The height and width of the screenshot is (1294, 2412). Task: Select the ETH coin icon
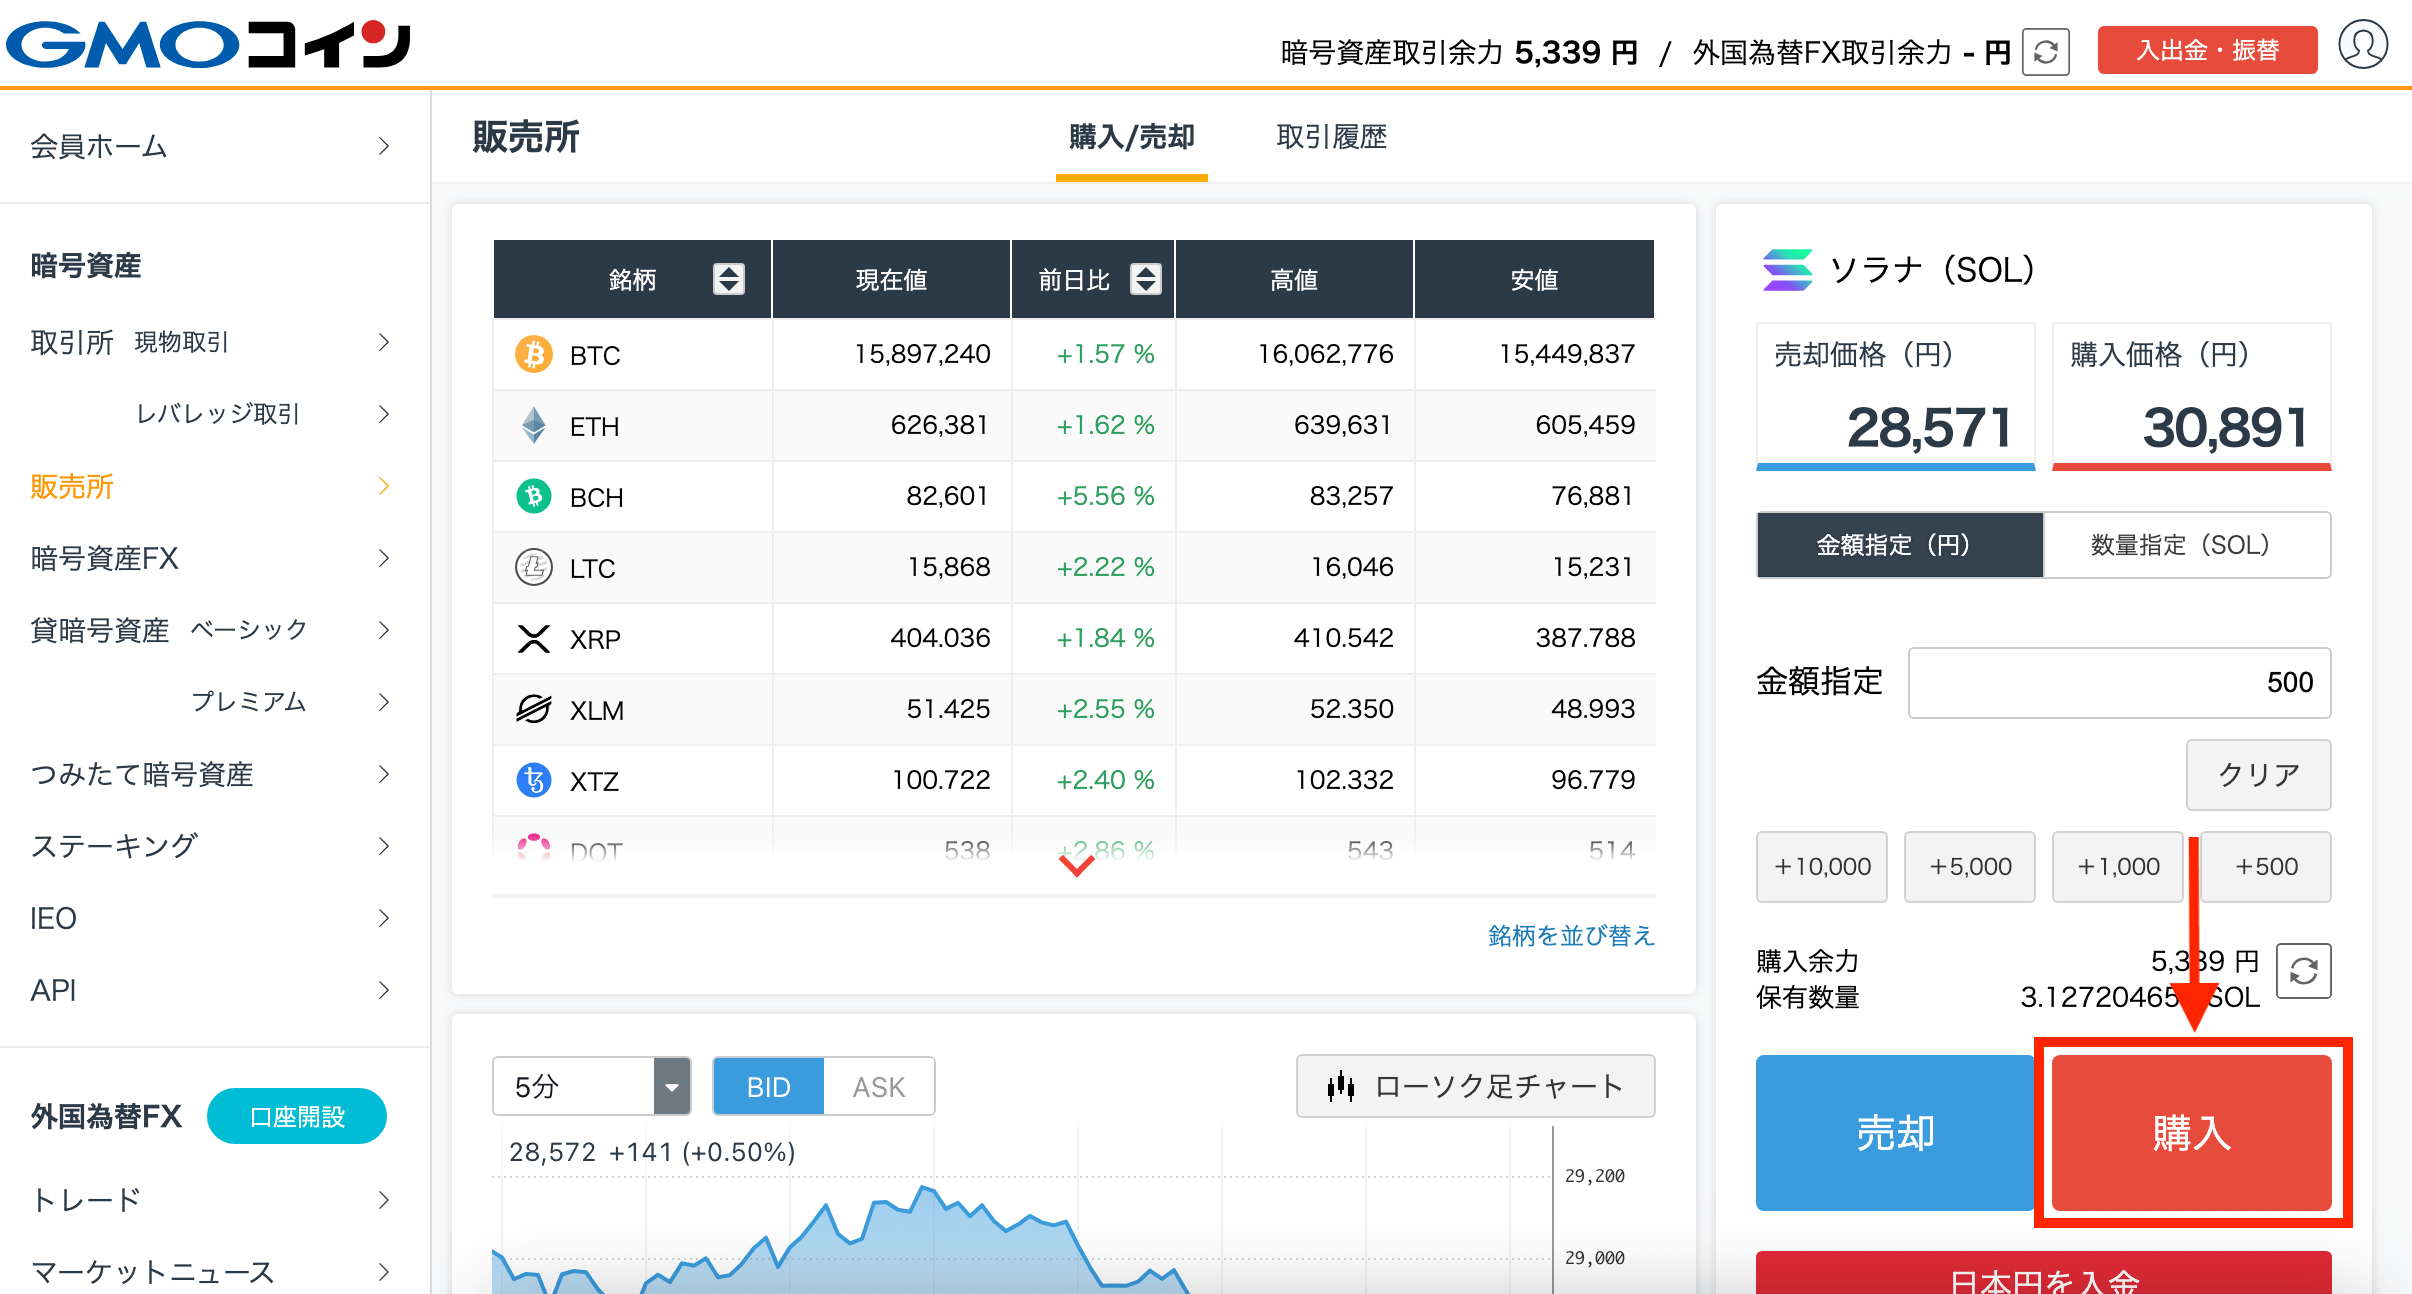click(534, 425)
